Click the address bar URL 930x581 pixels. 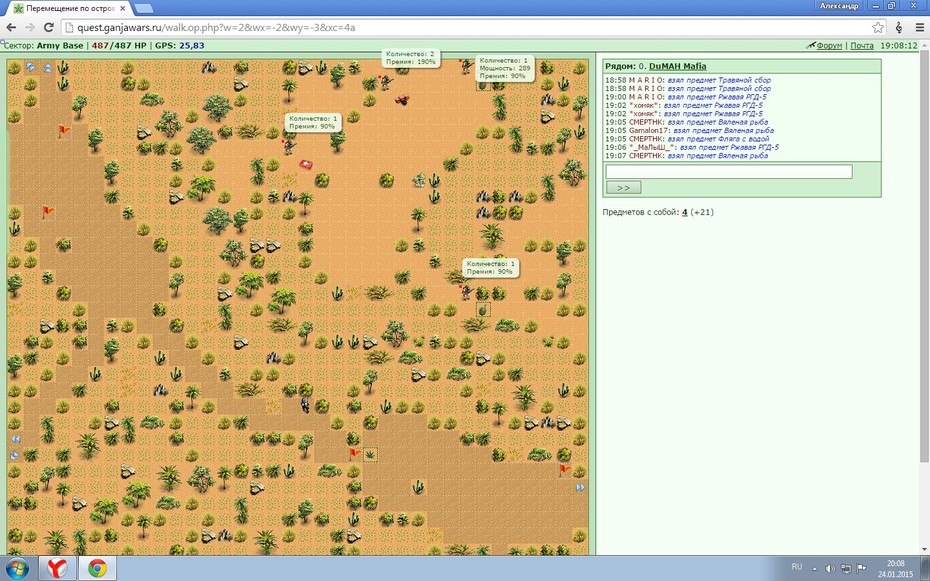pyautogui.click(x=216, y=27)
